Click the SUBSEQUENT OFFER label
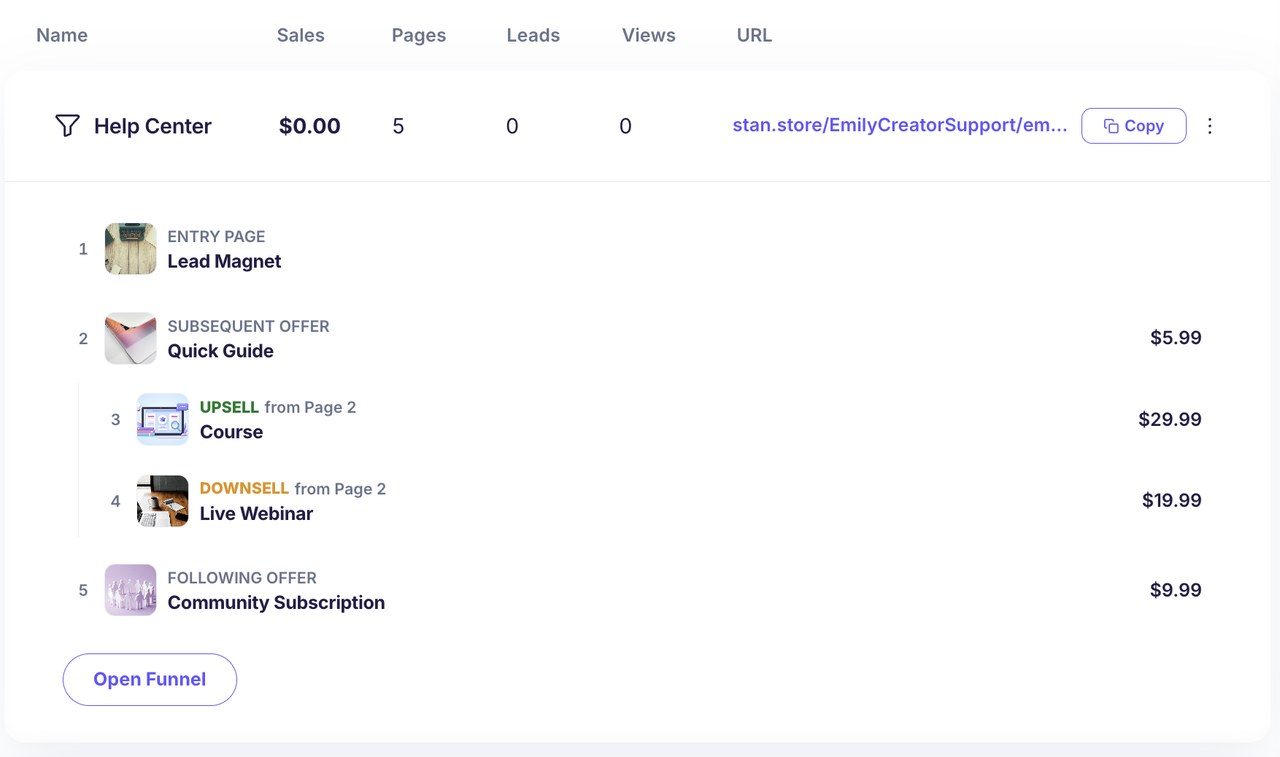This screenshot has height=757, width=1280. click(x=248, y=326)
